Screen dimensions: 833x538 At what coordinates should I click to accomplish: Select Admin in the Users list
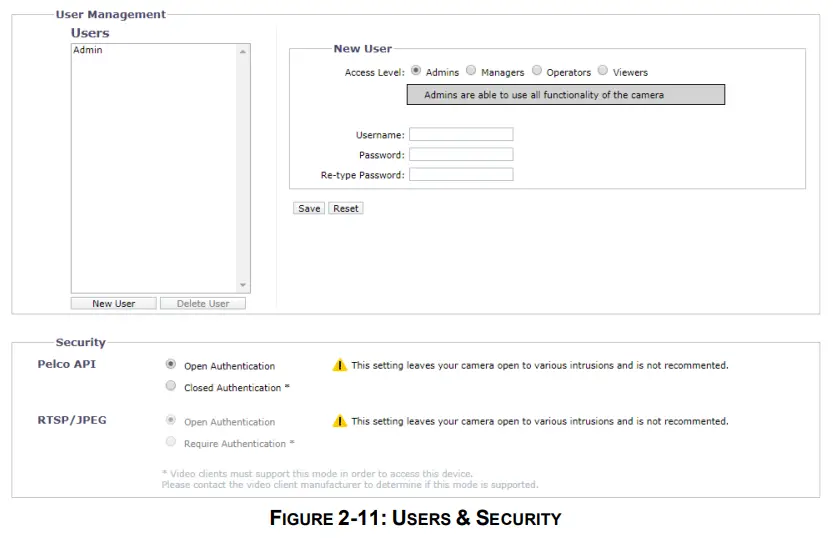tap(88, 50)
